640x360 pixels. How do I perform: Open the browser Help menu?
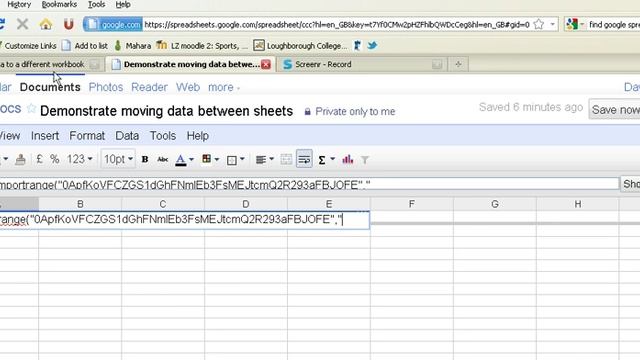coord(123,4)
